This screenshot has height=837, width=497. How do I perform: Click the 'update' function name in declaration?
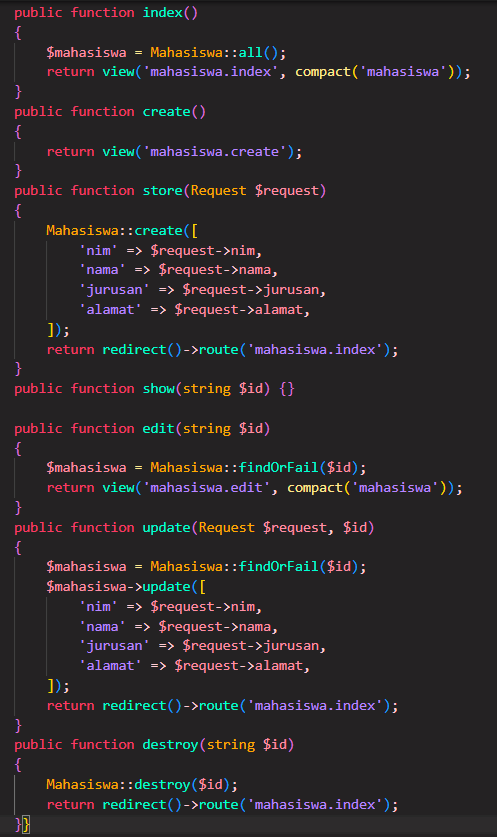167,527
